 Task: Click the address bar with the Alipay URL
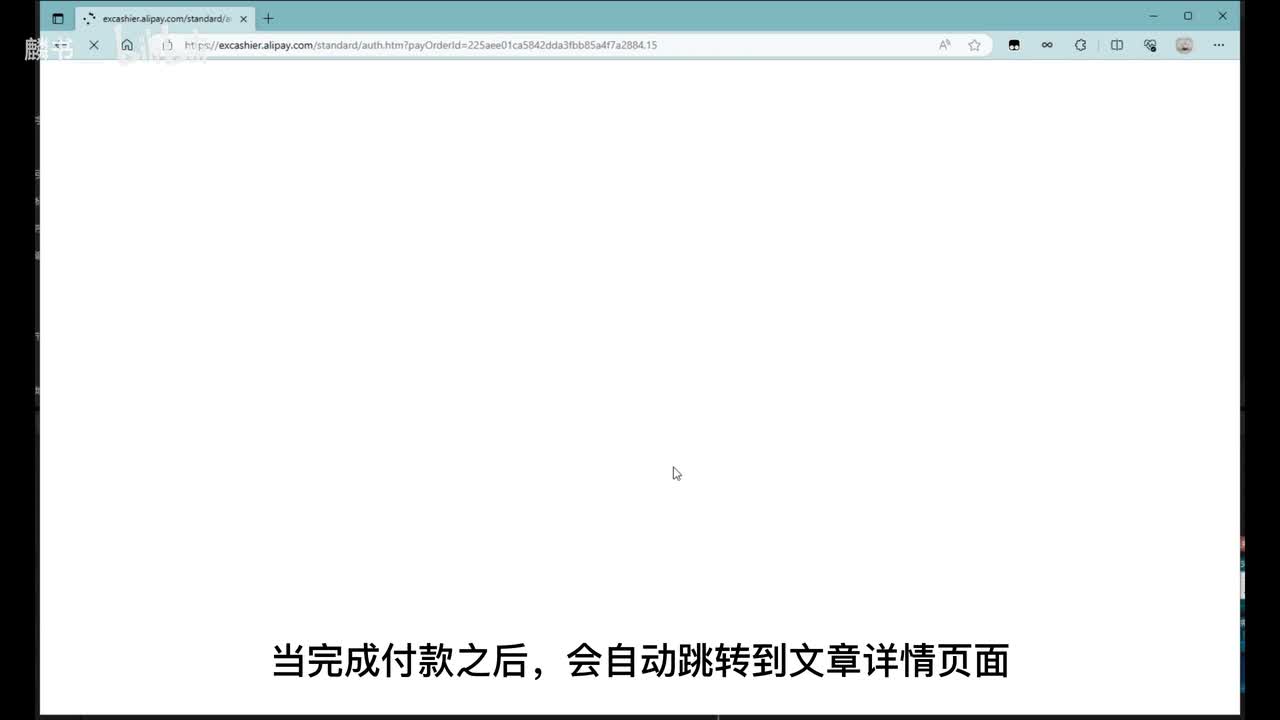tap(500, 45)
